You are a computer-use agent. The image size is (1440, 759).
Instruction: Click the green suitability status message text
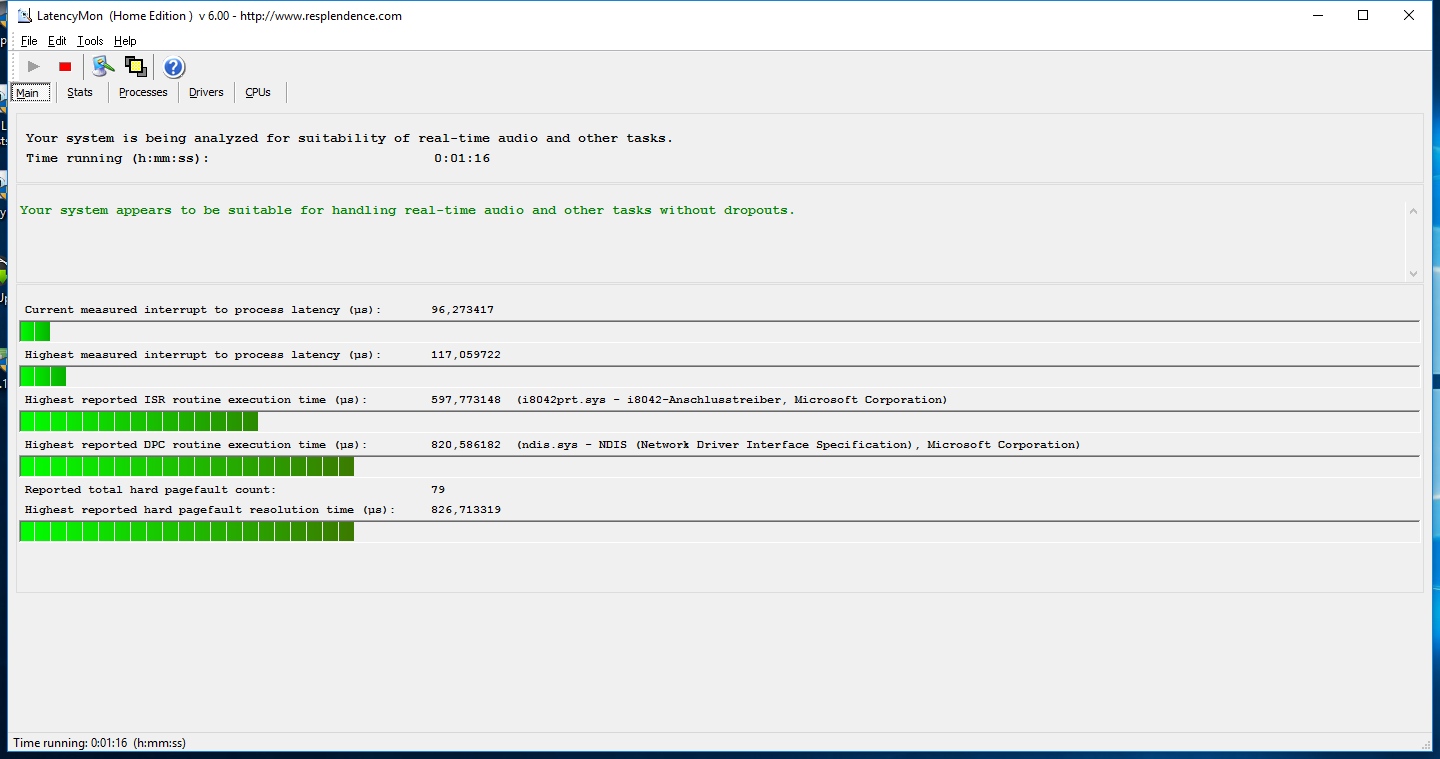click(x=407, y=211)
